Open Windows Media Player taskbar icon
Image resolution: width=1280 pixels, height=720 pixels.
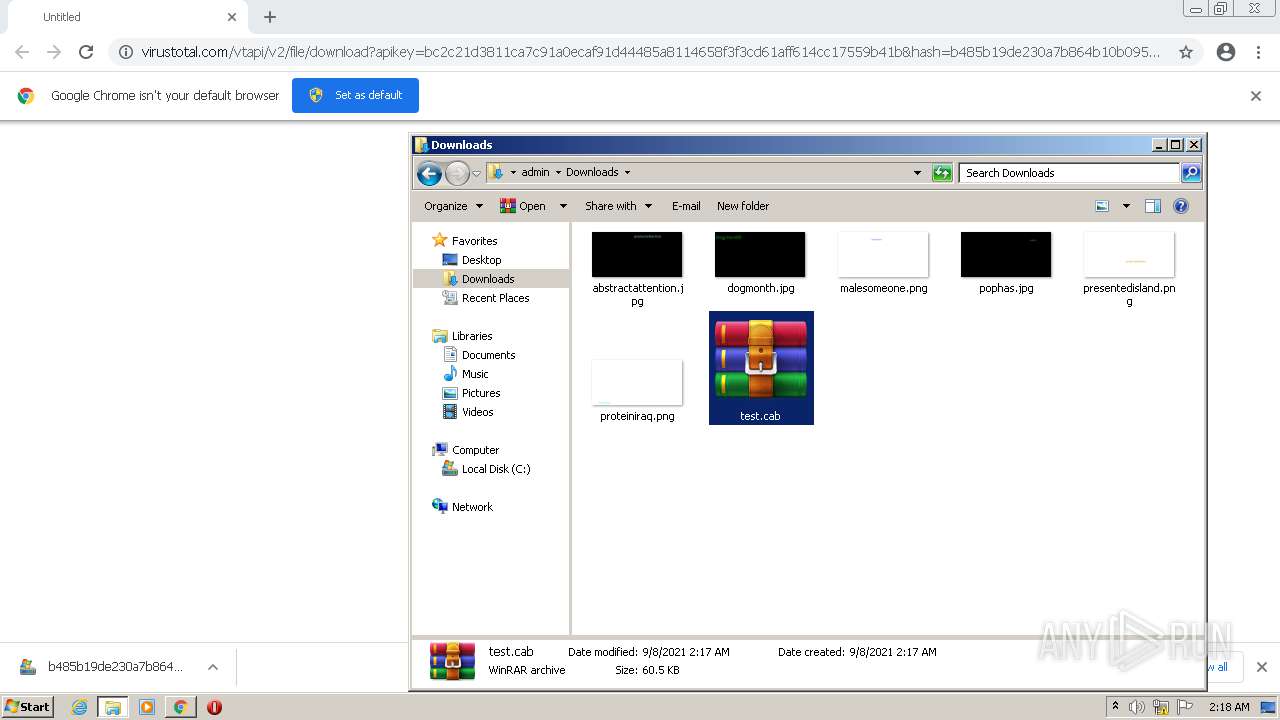(147, 707)
